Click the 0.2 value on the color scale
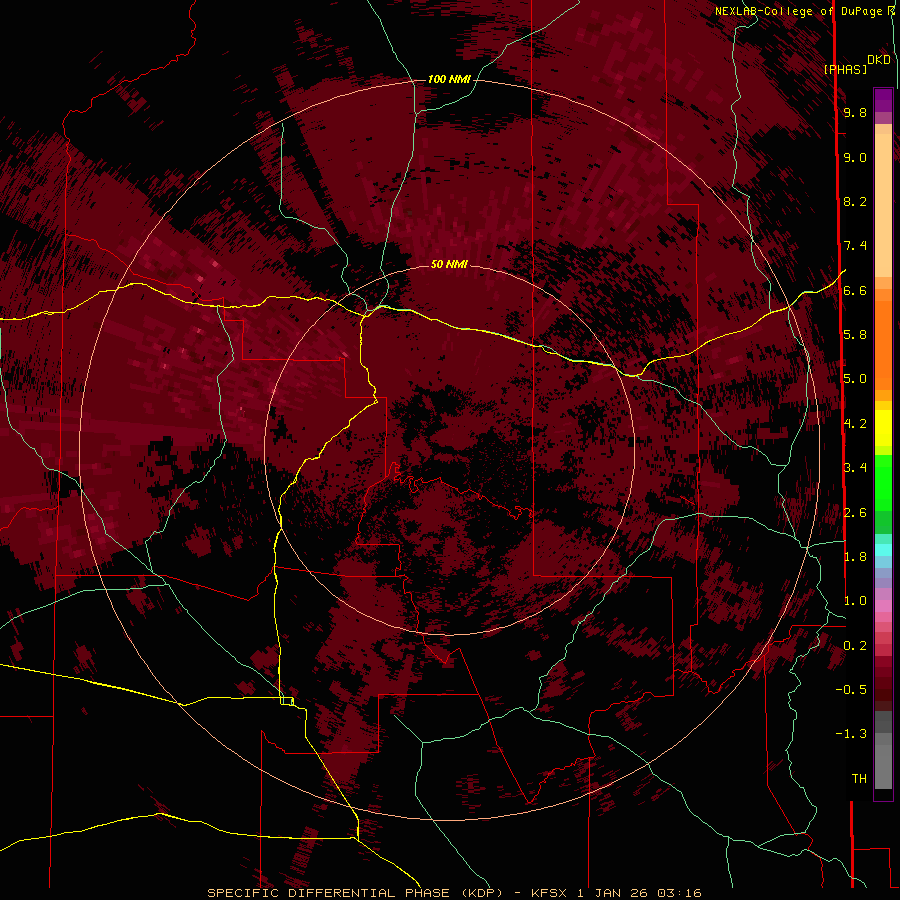Image resolution: width=900 pixels, height=900 pixels. tap(855, 646)
